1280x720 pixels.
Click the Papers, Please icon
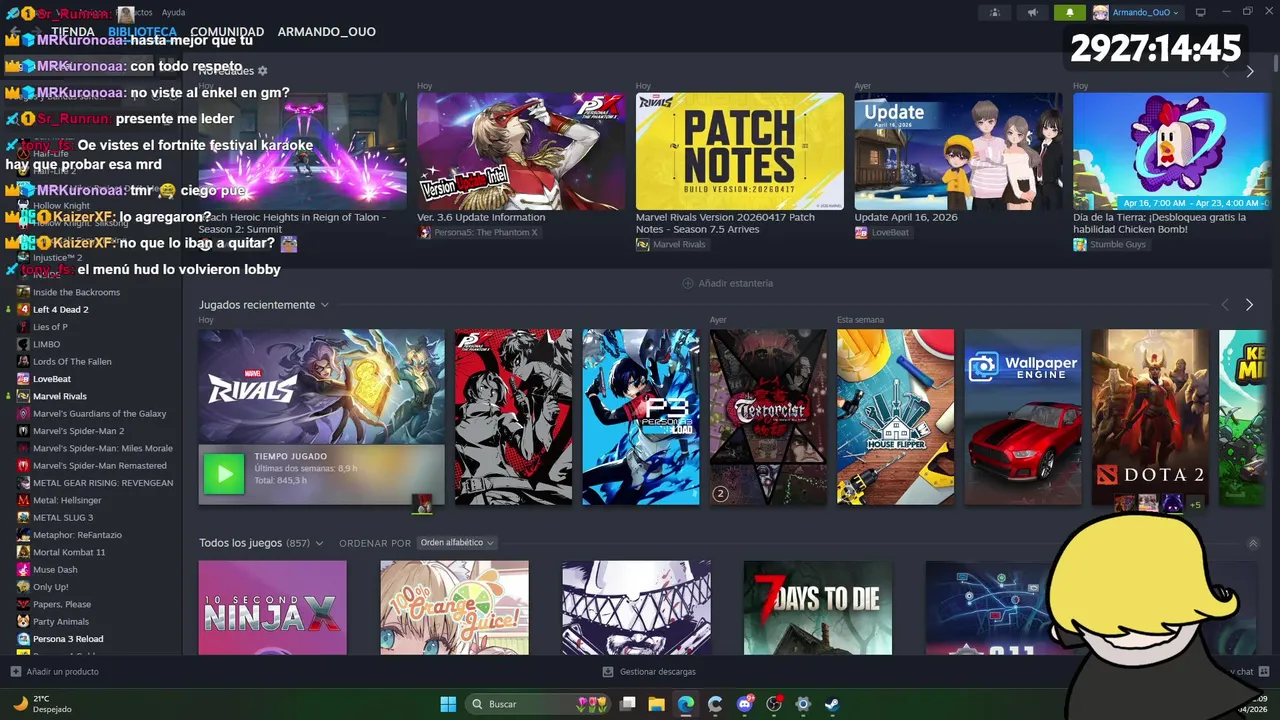(23, 604)
